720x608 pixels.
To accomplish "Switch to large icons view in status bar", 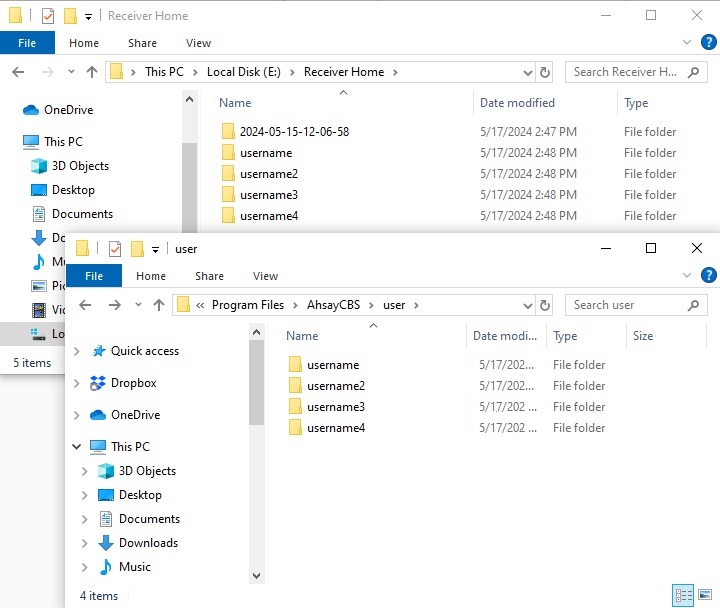I will tap(705, 596).
